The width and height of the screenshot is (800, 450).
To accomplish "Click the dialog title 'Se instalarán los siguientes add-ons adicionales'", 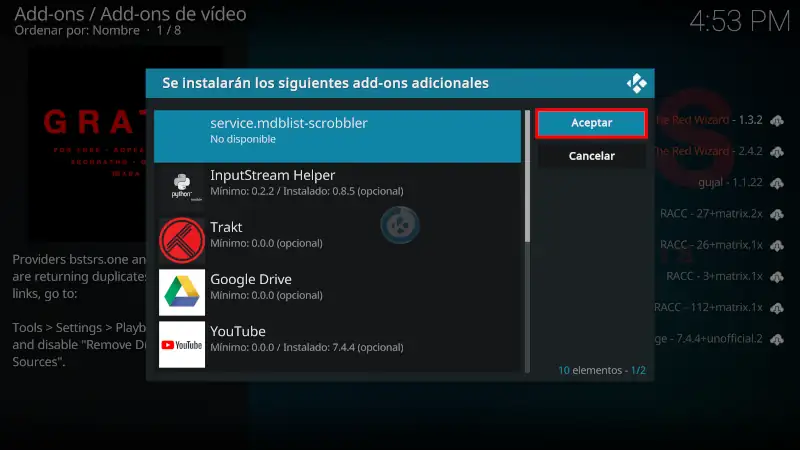I will (x=326, y=83).
